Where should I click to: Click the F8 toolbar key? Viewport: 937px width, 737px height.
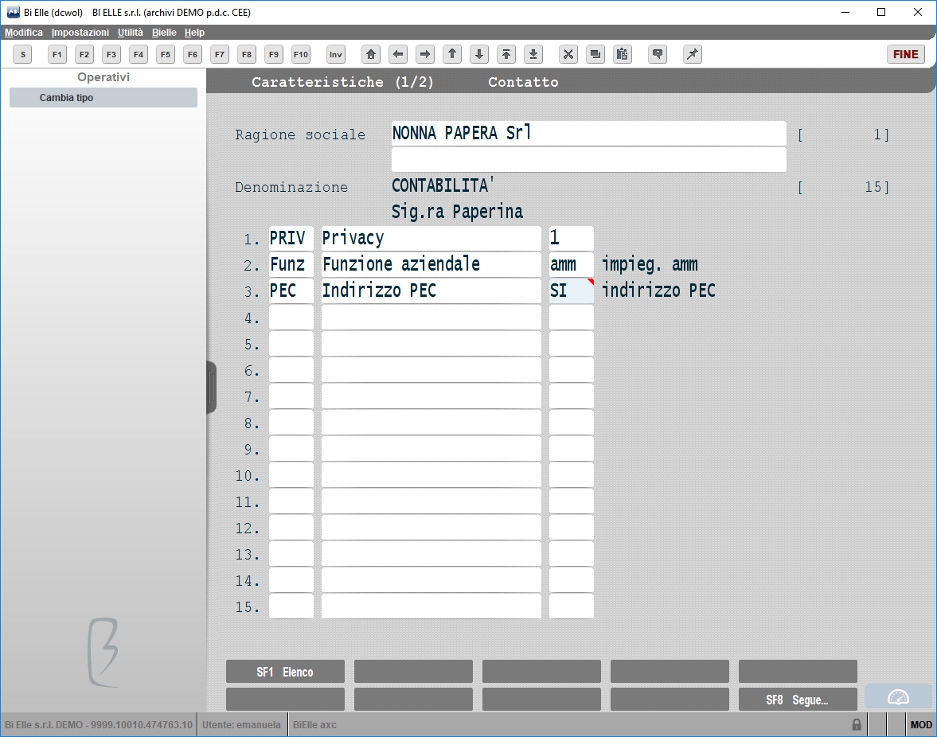click(247, 54)
